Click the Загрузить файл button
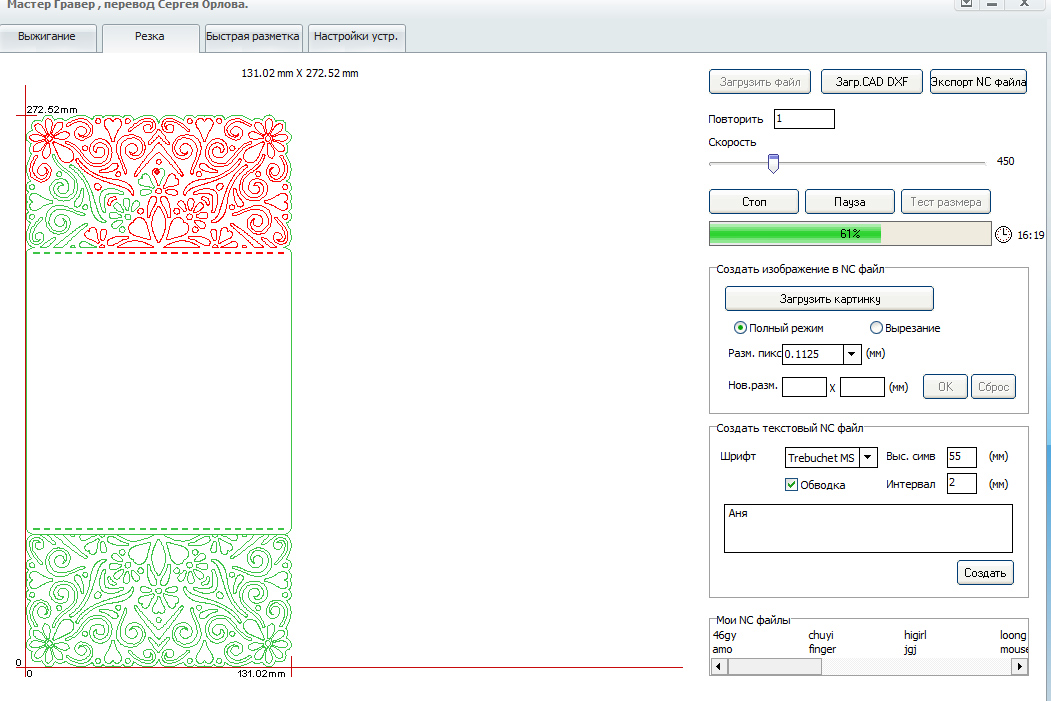1051x701 pixels. (x=759, y=82)
